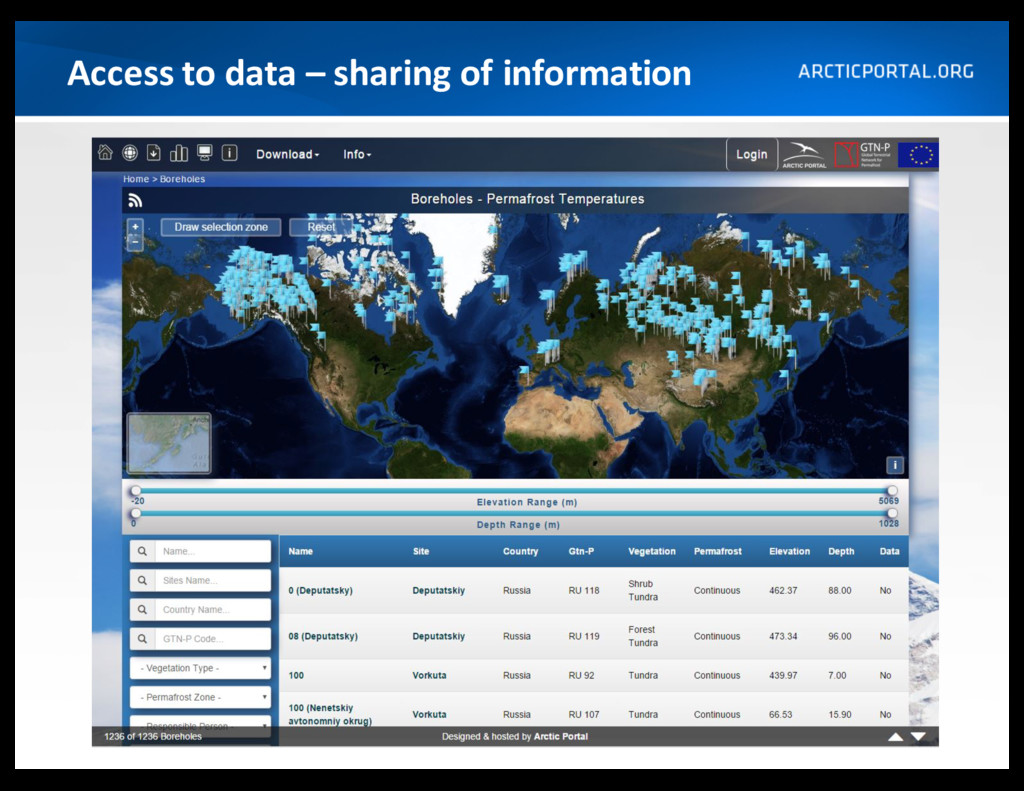Click the download document icon
Viewport: 1024px width, 791px height.
click(153, 153)
